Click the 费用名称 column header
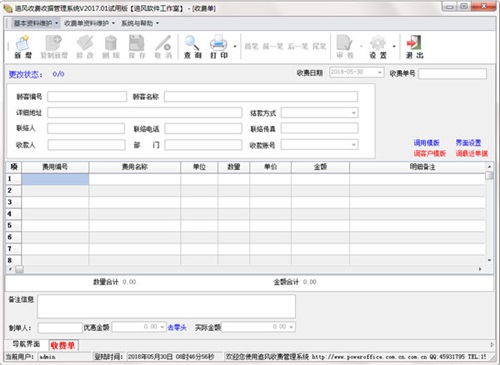This screenshot has height=365, width=500. pyautogui.click(x=135, y=167)
